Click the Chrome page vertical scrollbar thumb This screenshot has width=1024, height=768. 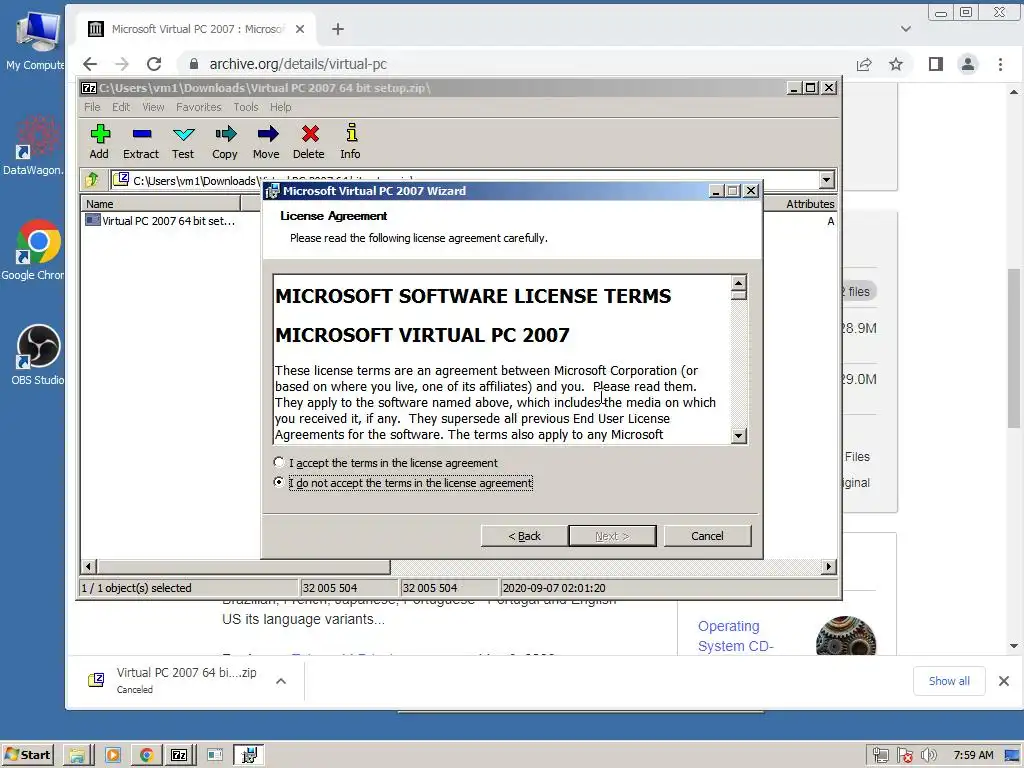click(x=1014, y=348)
